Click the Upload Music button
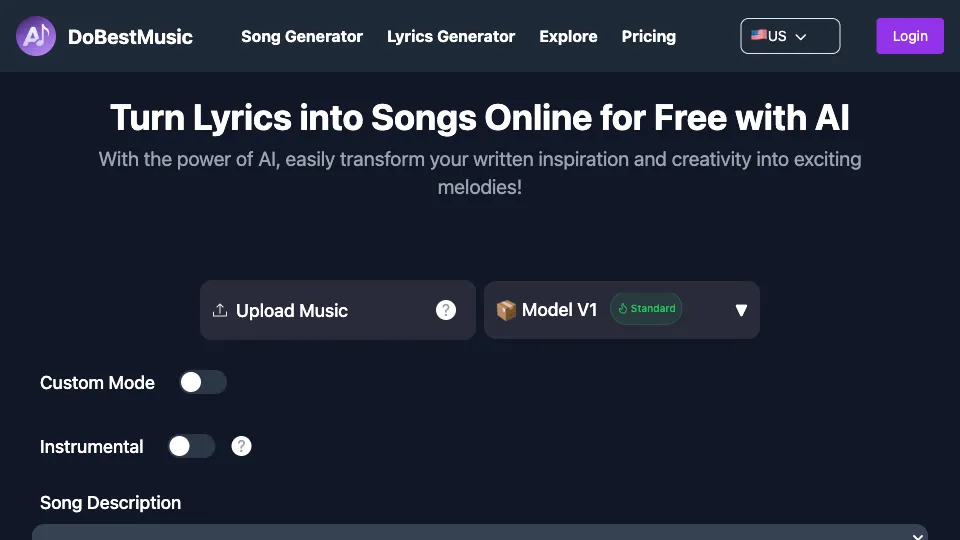 (337, 310)
